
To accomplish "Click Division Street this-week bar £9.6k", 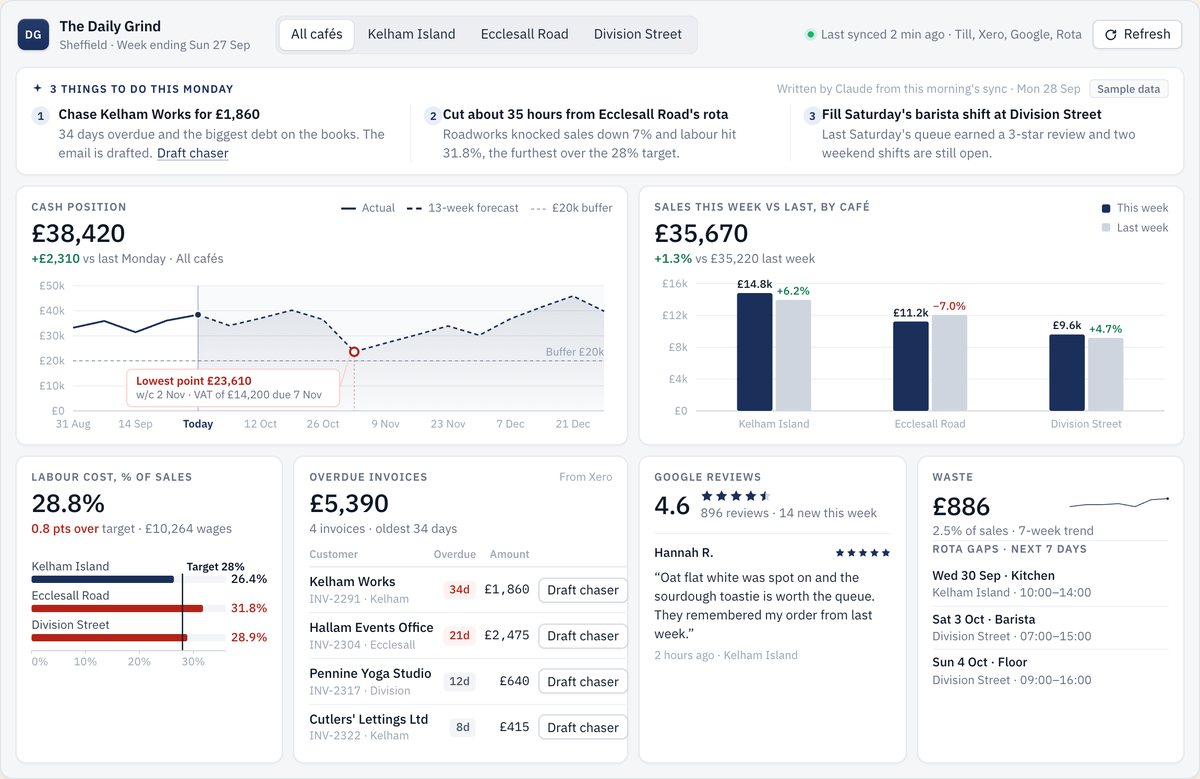I will point(1067,373).
